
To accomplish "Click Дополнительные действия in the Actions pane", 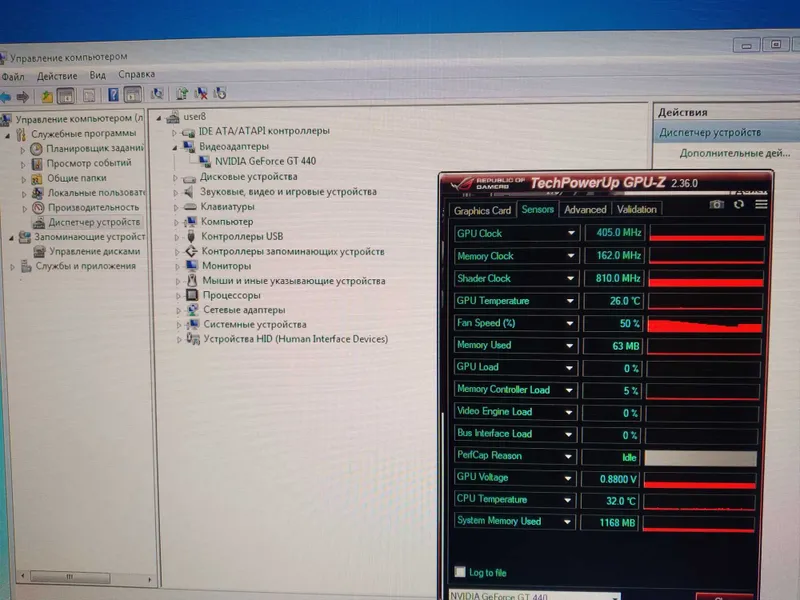I will click(734, 153).
